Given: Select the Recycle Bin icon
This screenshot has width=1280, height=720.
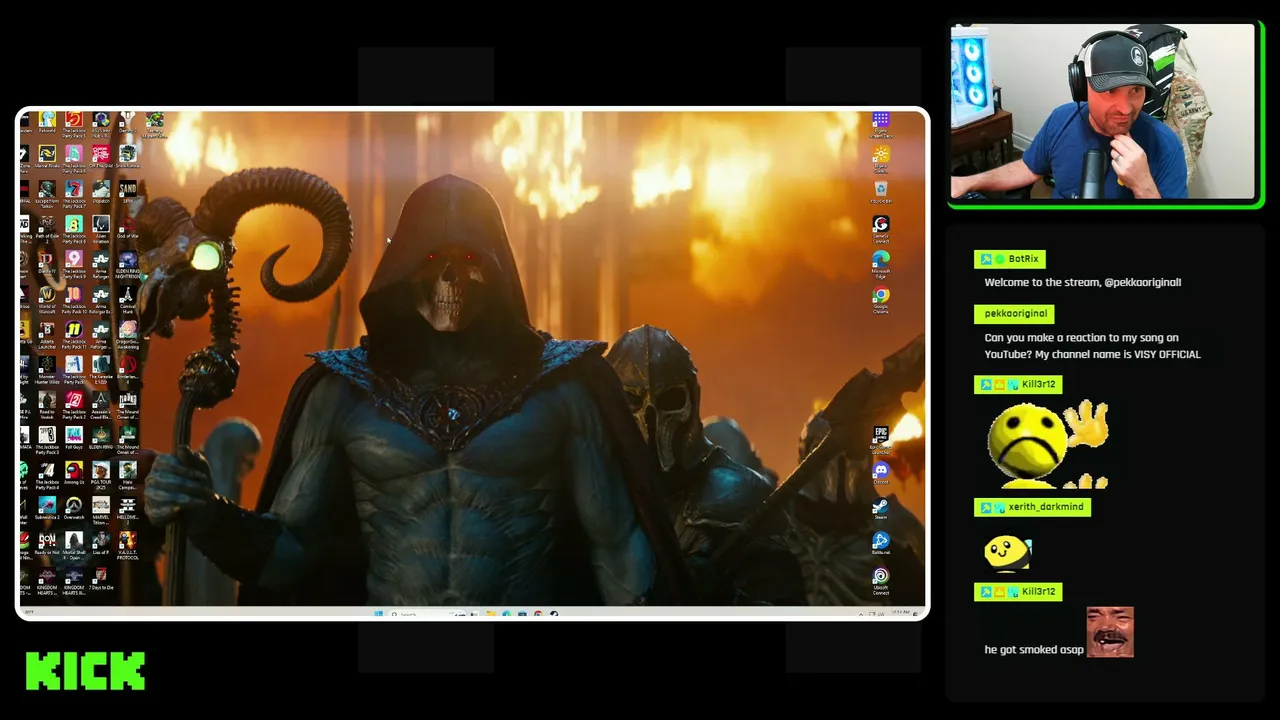Looking at the screenshot, I should pos(880,191).
